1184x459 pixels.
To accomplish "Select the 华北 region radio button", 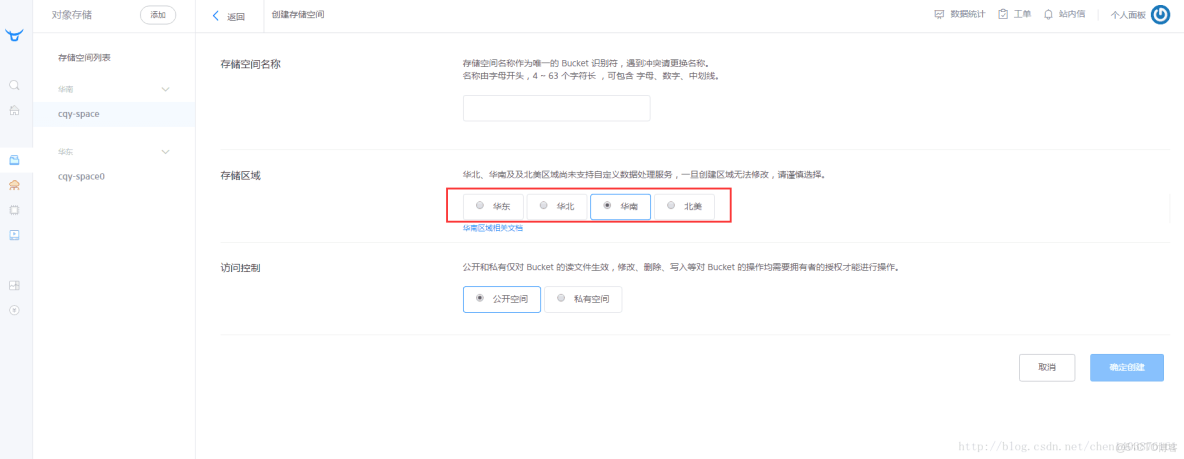I will click(x=544, y=205).
